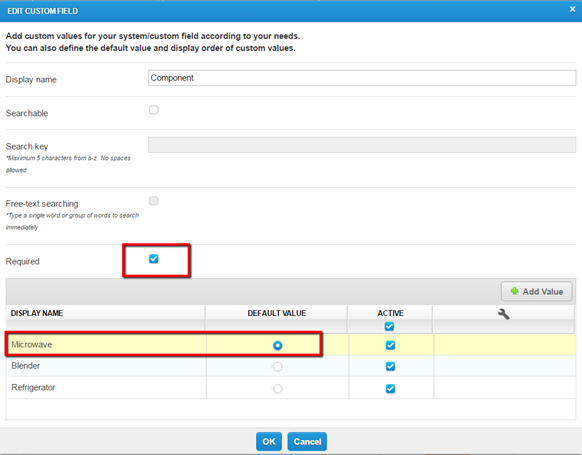Set Blender as the default value
The image size is (582, 455).
point(278,367)
